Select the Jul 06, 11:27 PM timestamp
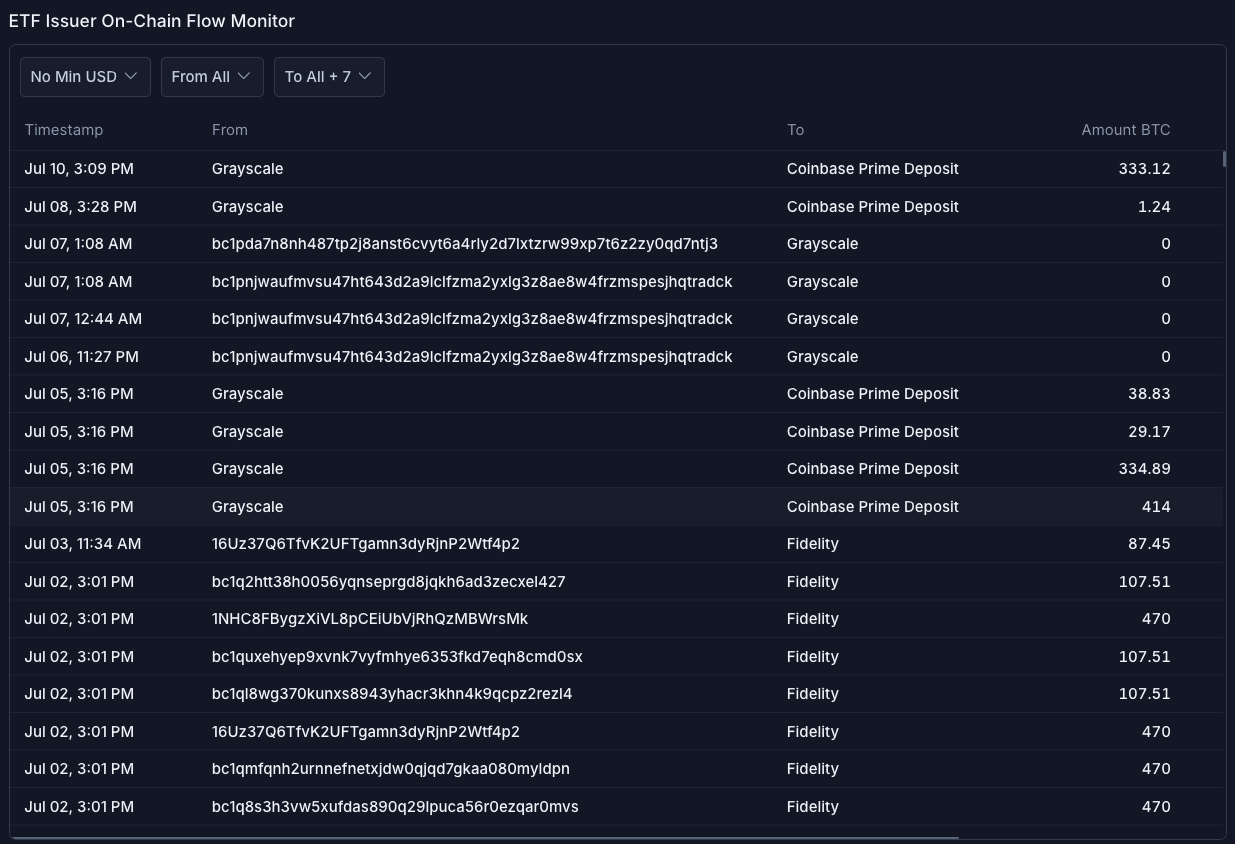 coord(82,357)
